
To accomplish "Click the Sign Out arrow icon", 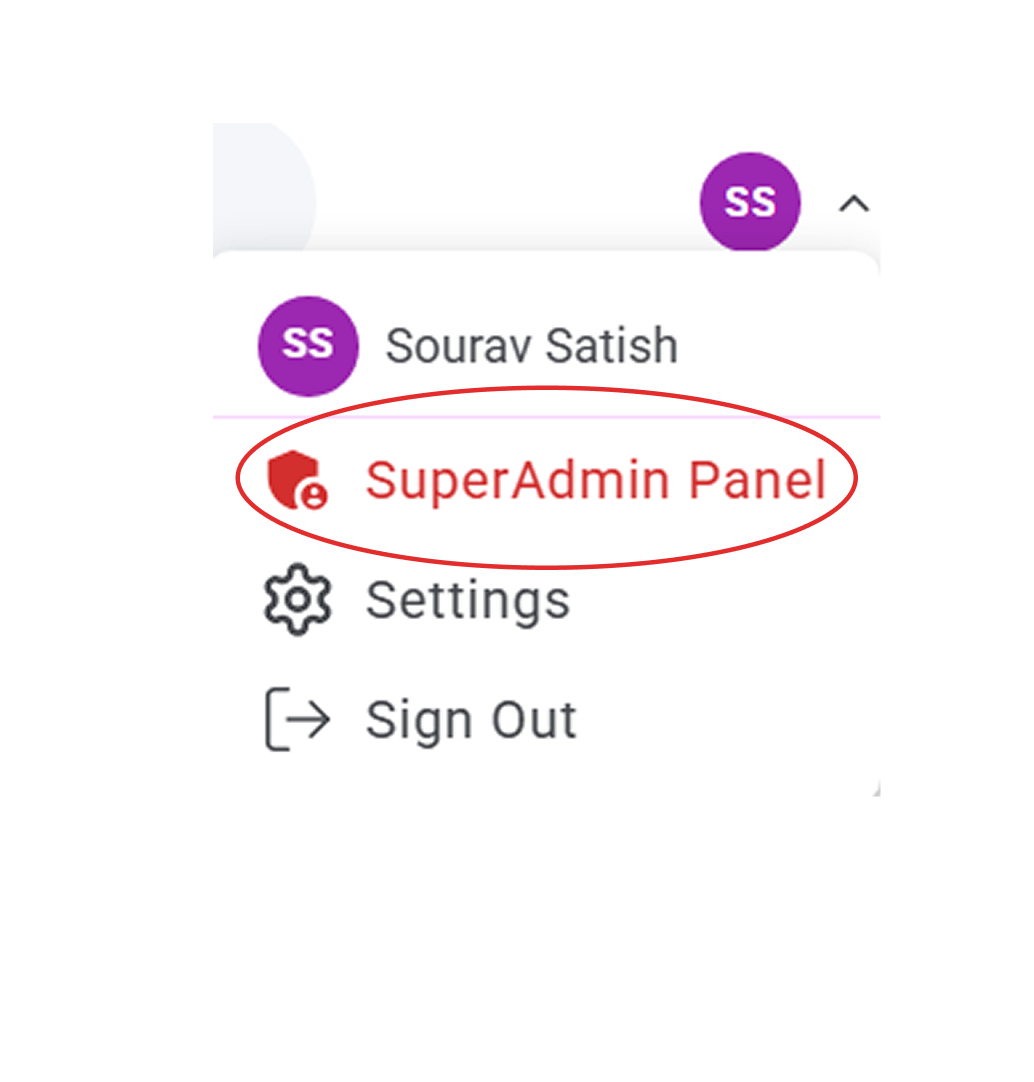I will (297, 720).
